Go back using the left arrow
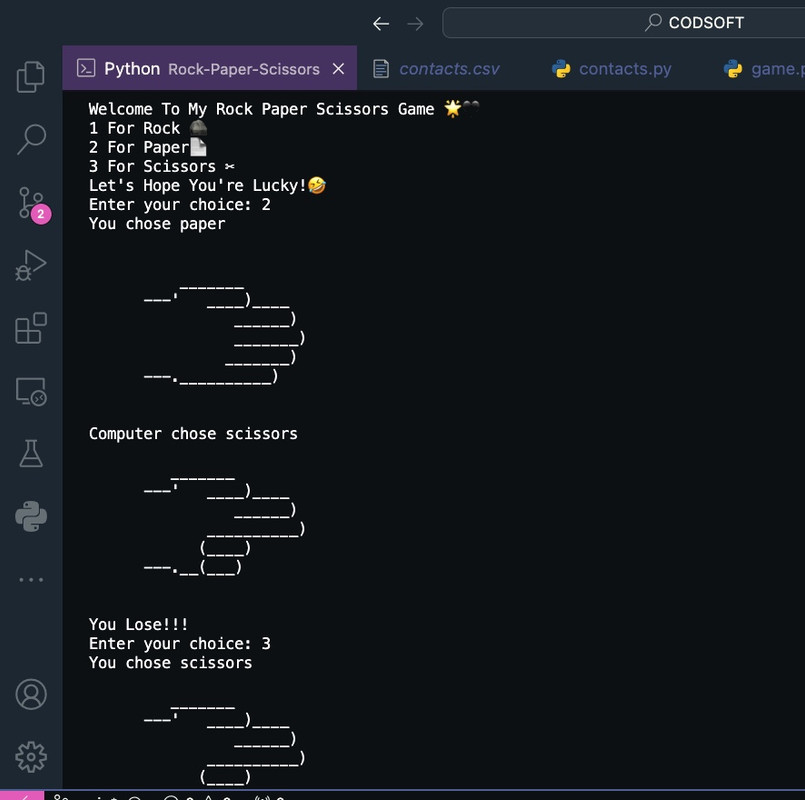This screenshot has height=800, width=805. (x=381, y=24)
